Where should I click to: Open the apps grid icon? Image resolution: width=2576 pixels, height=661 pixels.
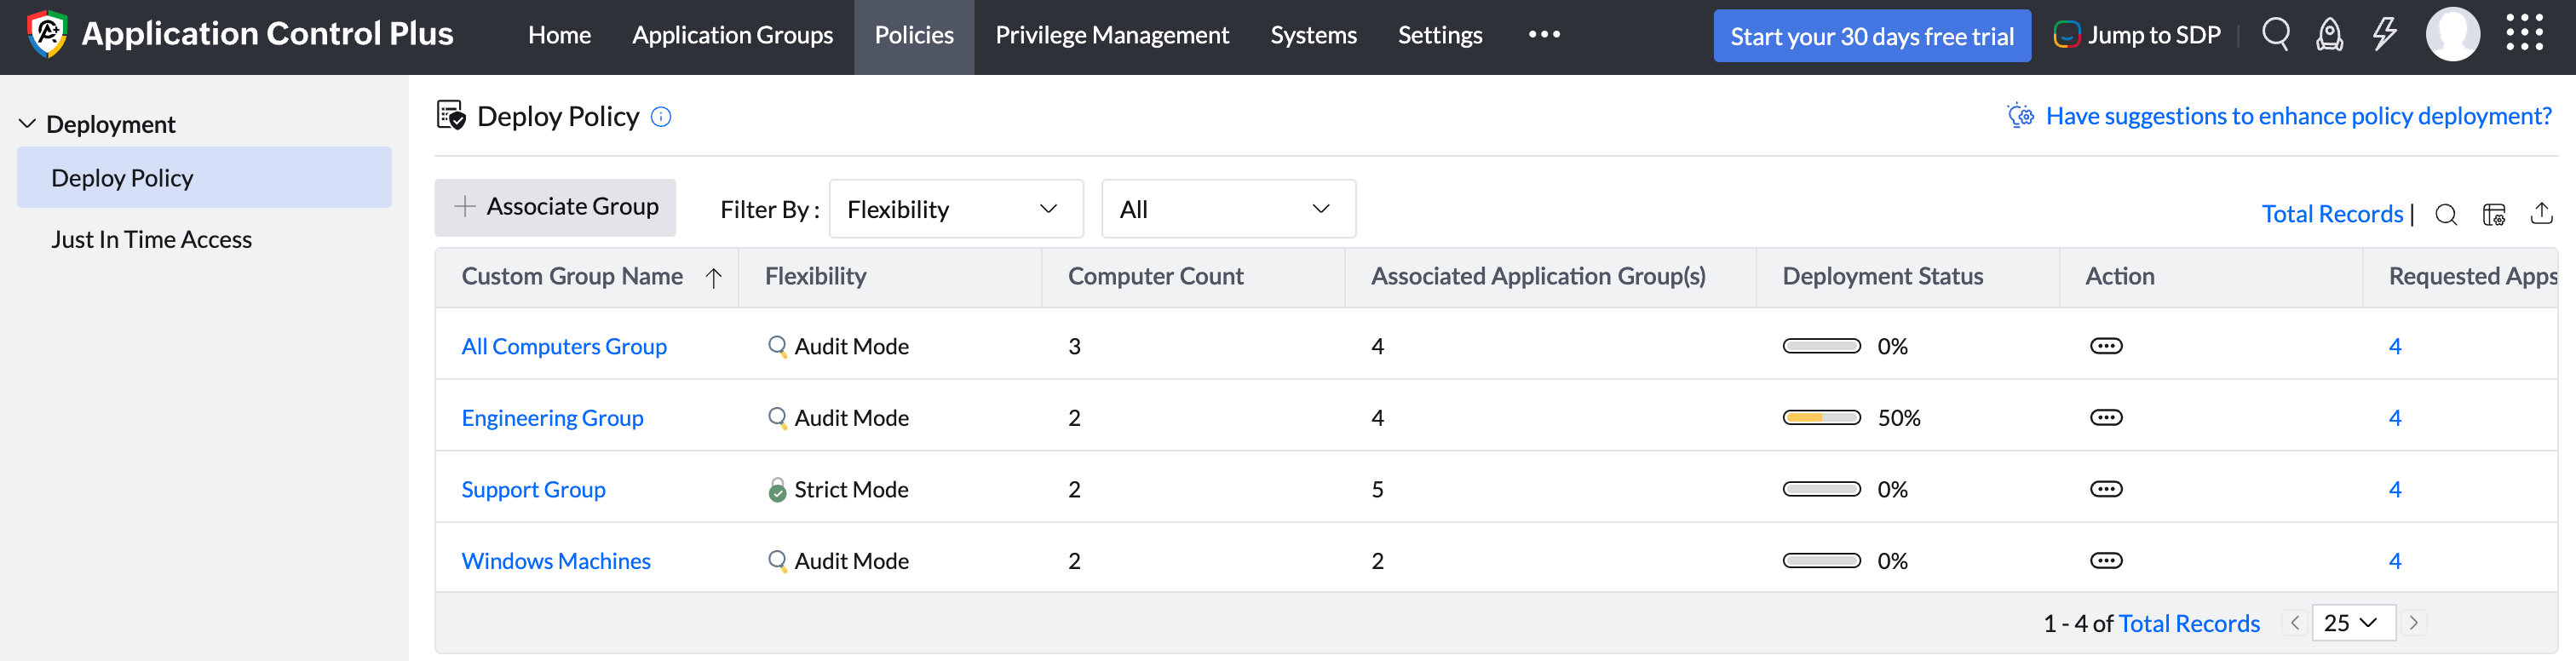[x=2525, y=33]
